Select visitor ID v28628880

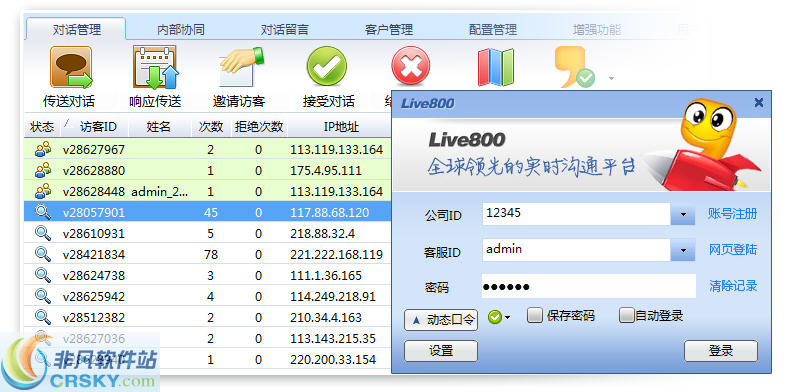[94, 171]
